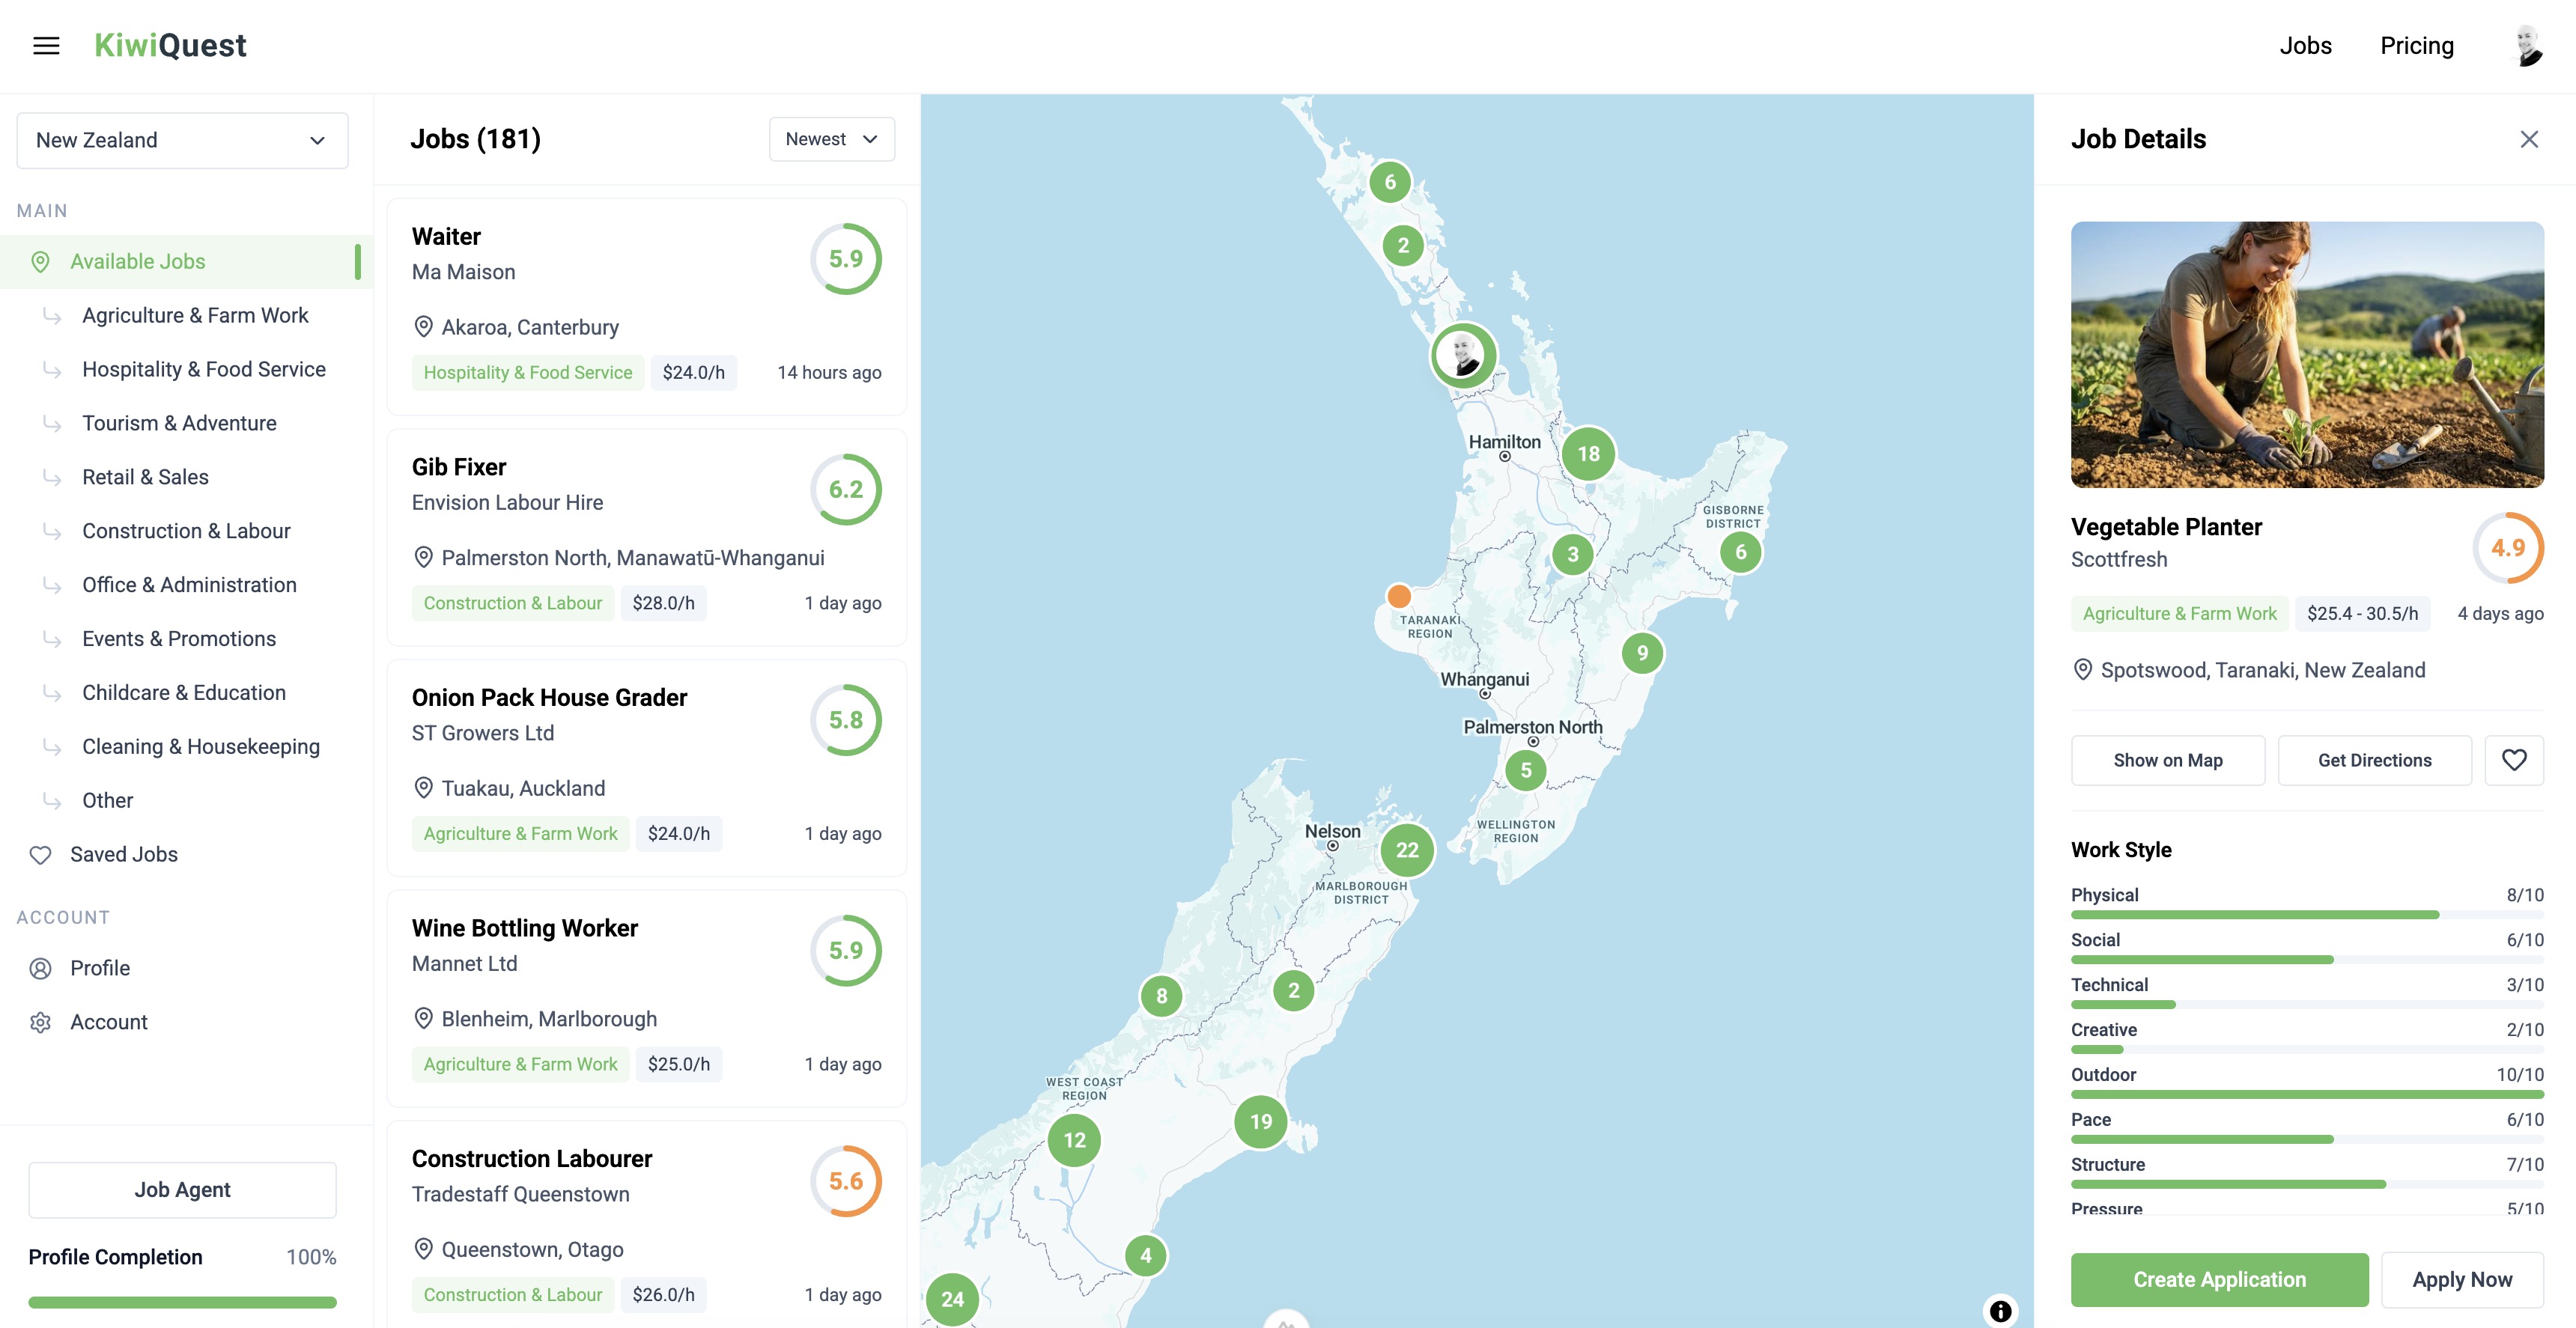This screenshot has height=1328, width=2576.
Task: Click the Profile Completion progress bar
Action: (182, 1302)
